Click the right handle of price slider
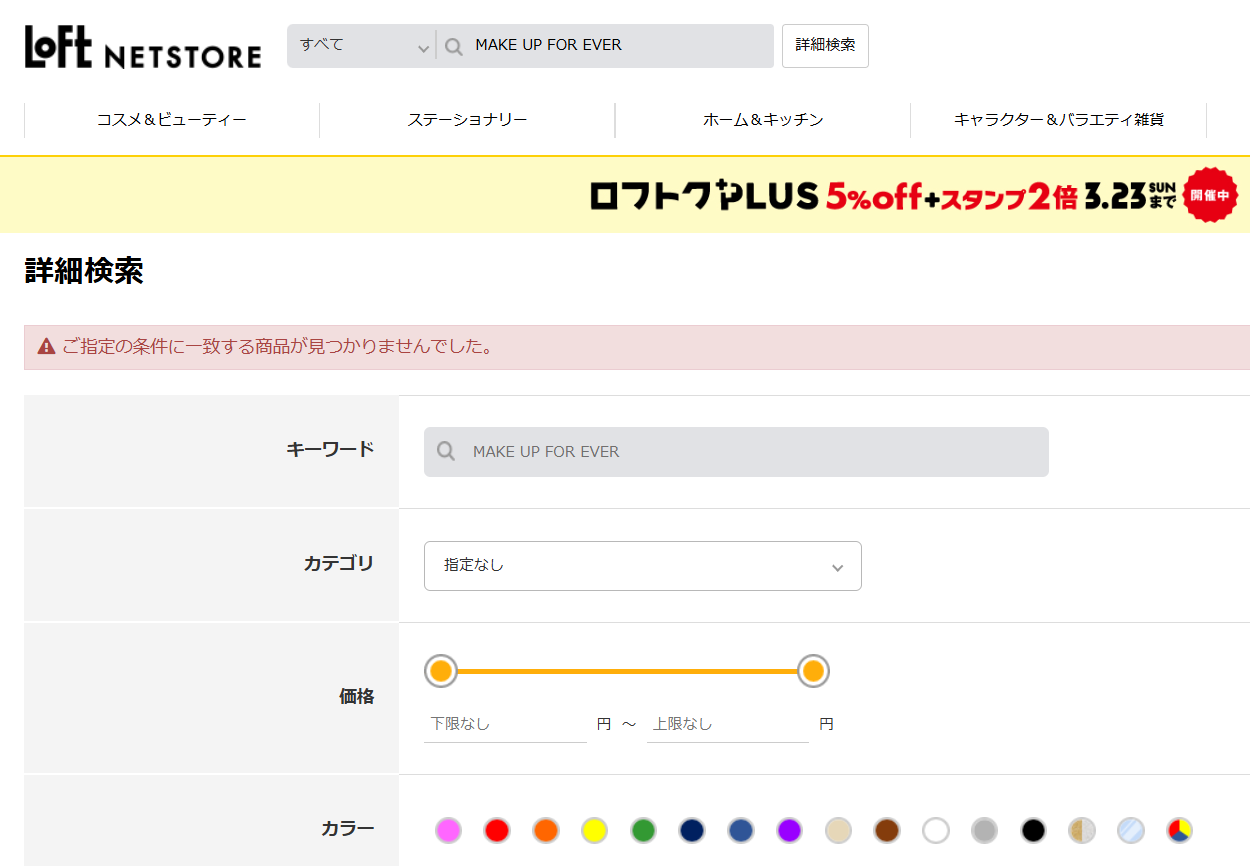This screenshot has height=866, width=1250. point(814,671)
